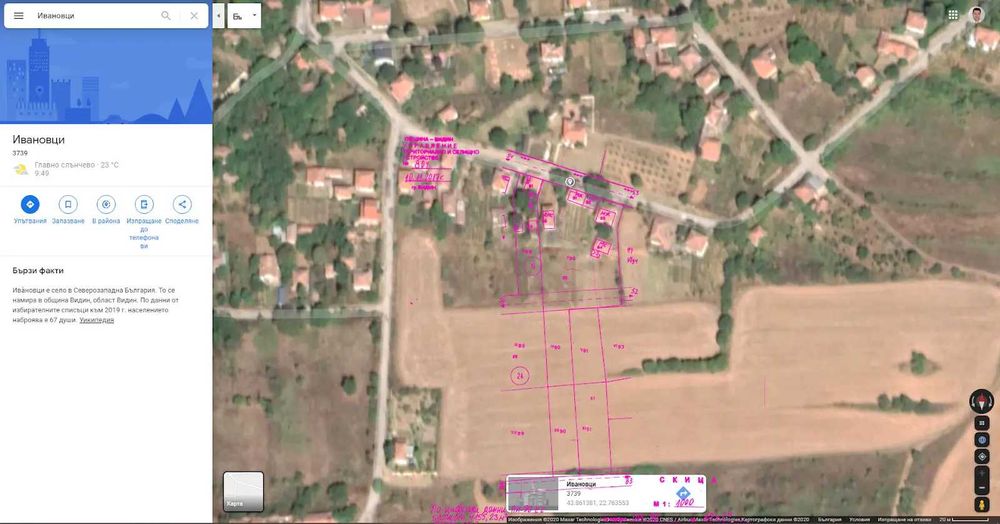Image resolution: width=1000 pixels, height=524 pixels.
Task: Get directions with Упътвания icon
Action: [x=30, y=204]
